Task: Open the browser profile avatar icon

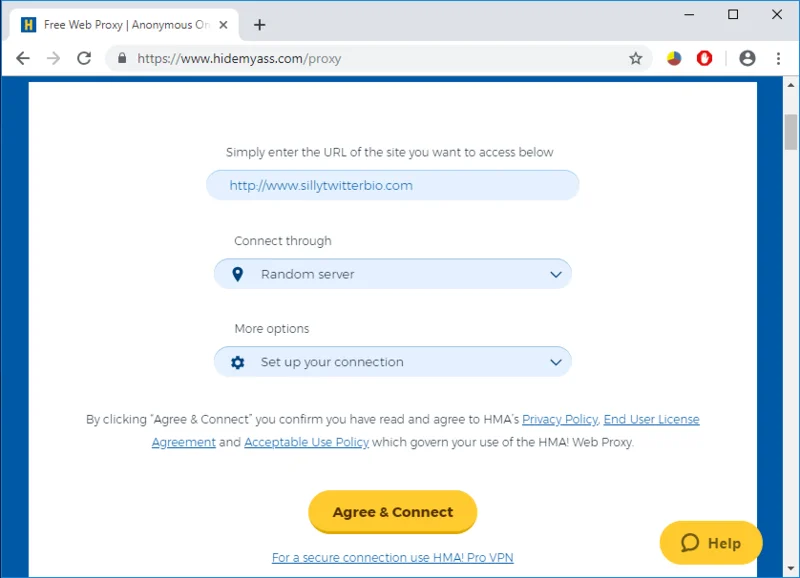Action: coord(747,58)
